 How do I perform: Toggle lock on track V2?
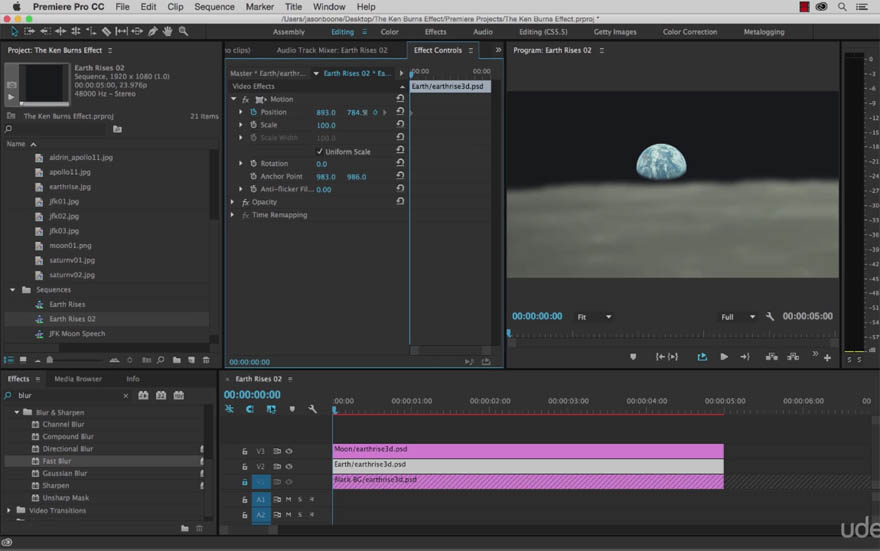(245, 466)
